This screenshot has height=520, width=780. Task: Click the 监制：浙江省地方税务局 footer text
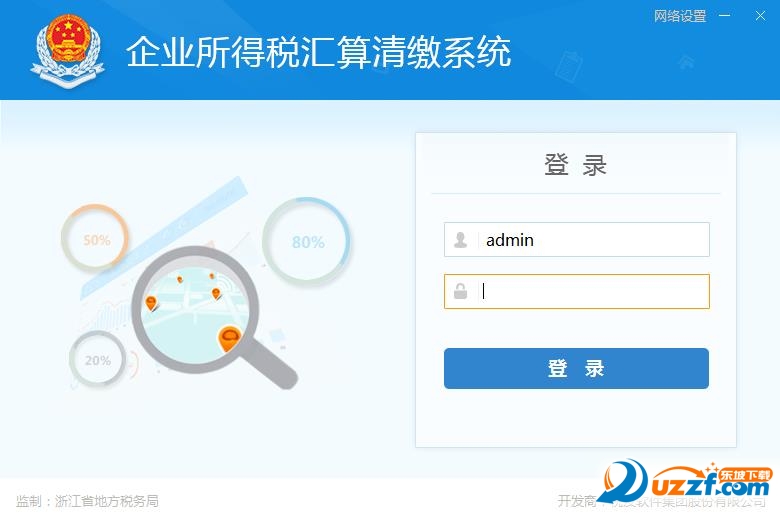pyautogui.click(x=87, y=501)
